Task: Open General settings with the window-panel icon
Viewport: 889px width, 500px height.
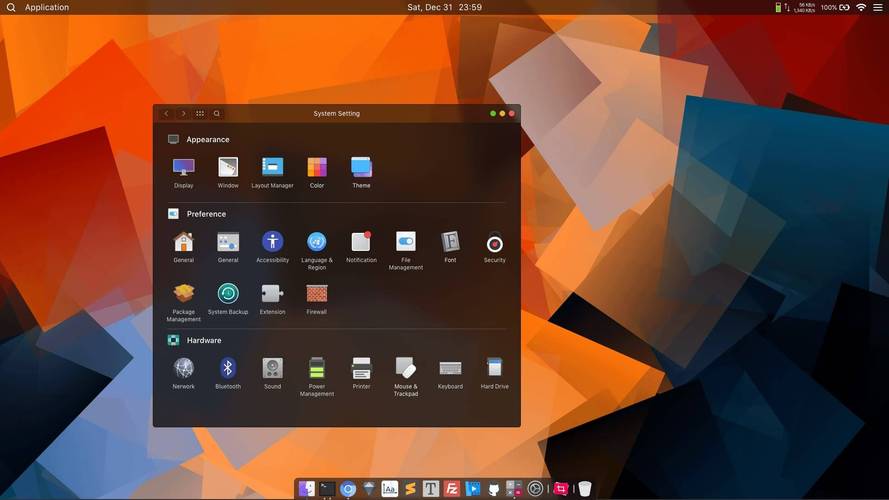Action: pos(228,247)
